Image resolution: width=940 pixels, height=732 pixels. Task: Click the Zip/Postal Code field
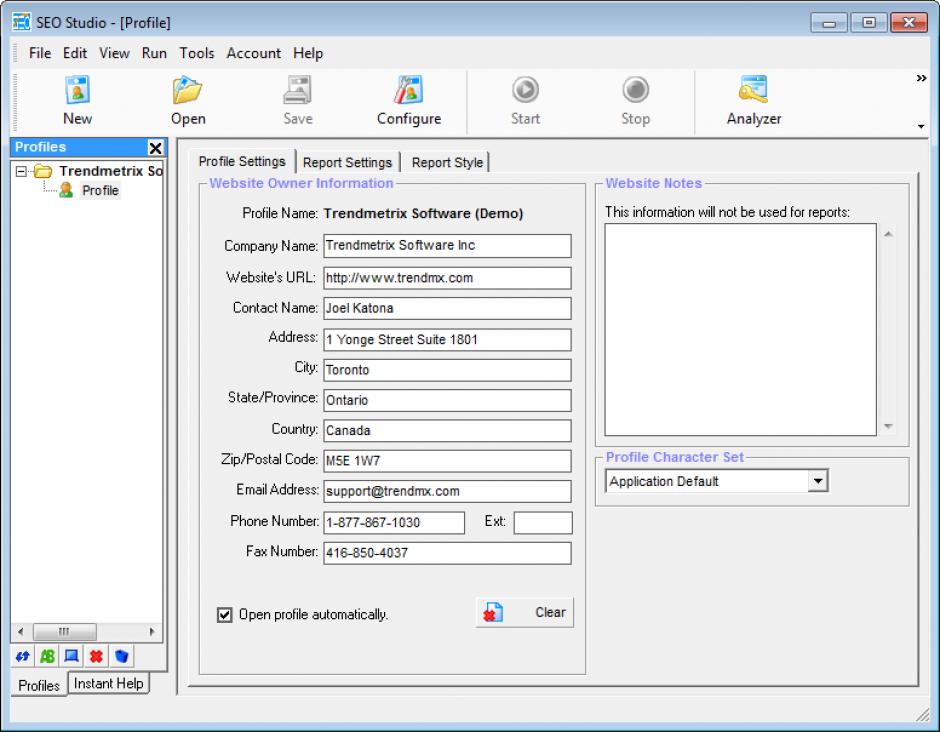coord(447,461)
